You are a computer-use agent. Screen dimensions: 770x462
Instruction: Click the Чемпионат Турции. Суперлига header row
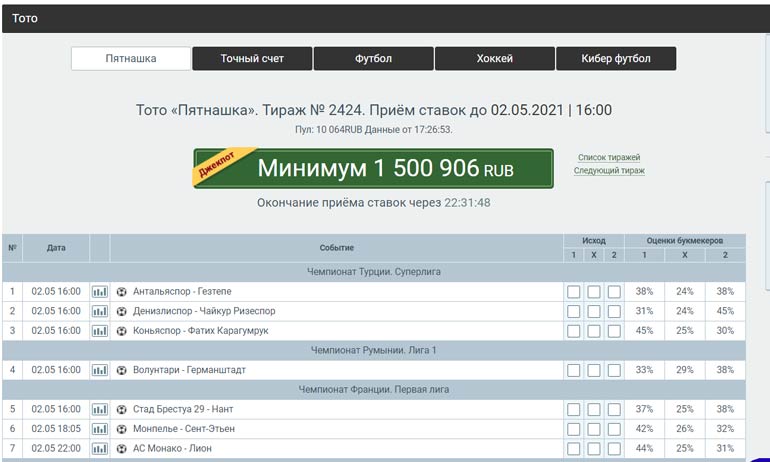coord(374,272)
